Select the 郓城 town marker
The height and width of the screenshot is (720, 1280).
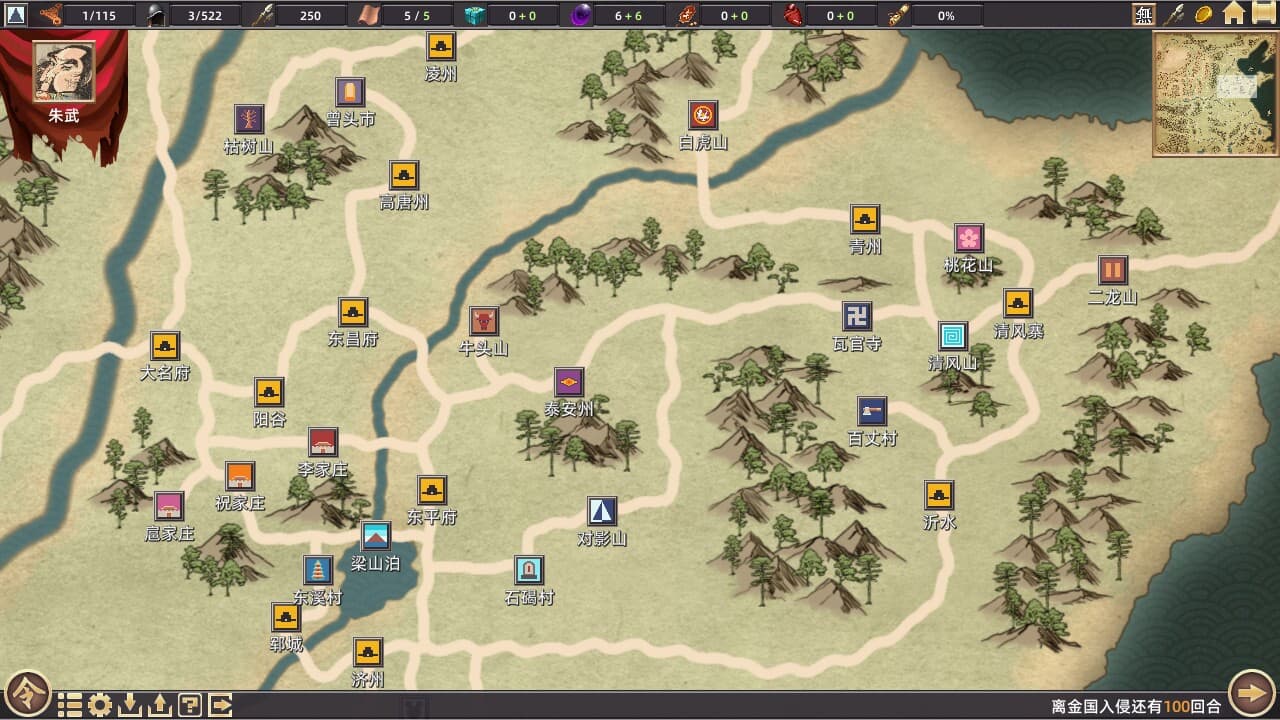[286, 617]
